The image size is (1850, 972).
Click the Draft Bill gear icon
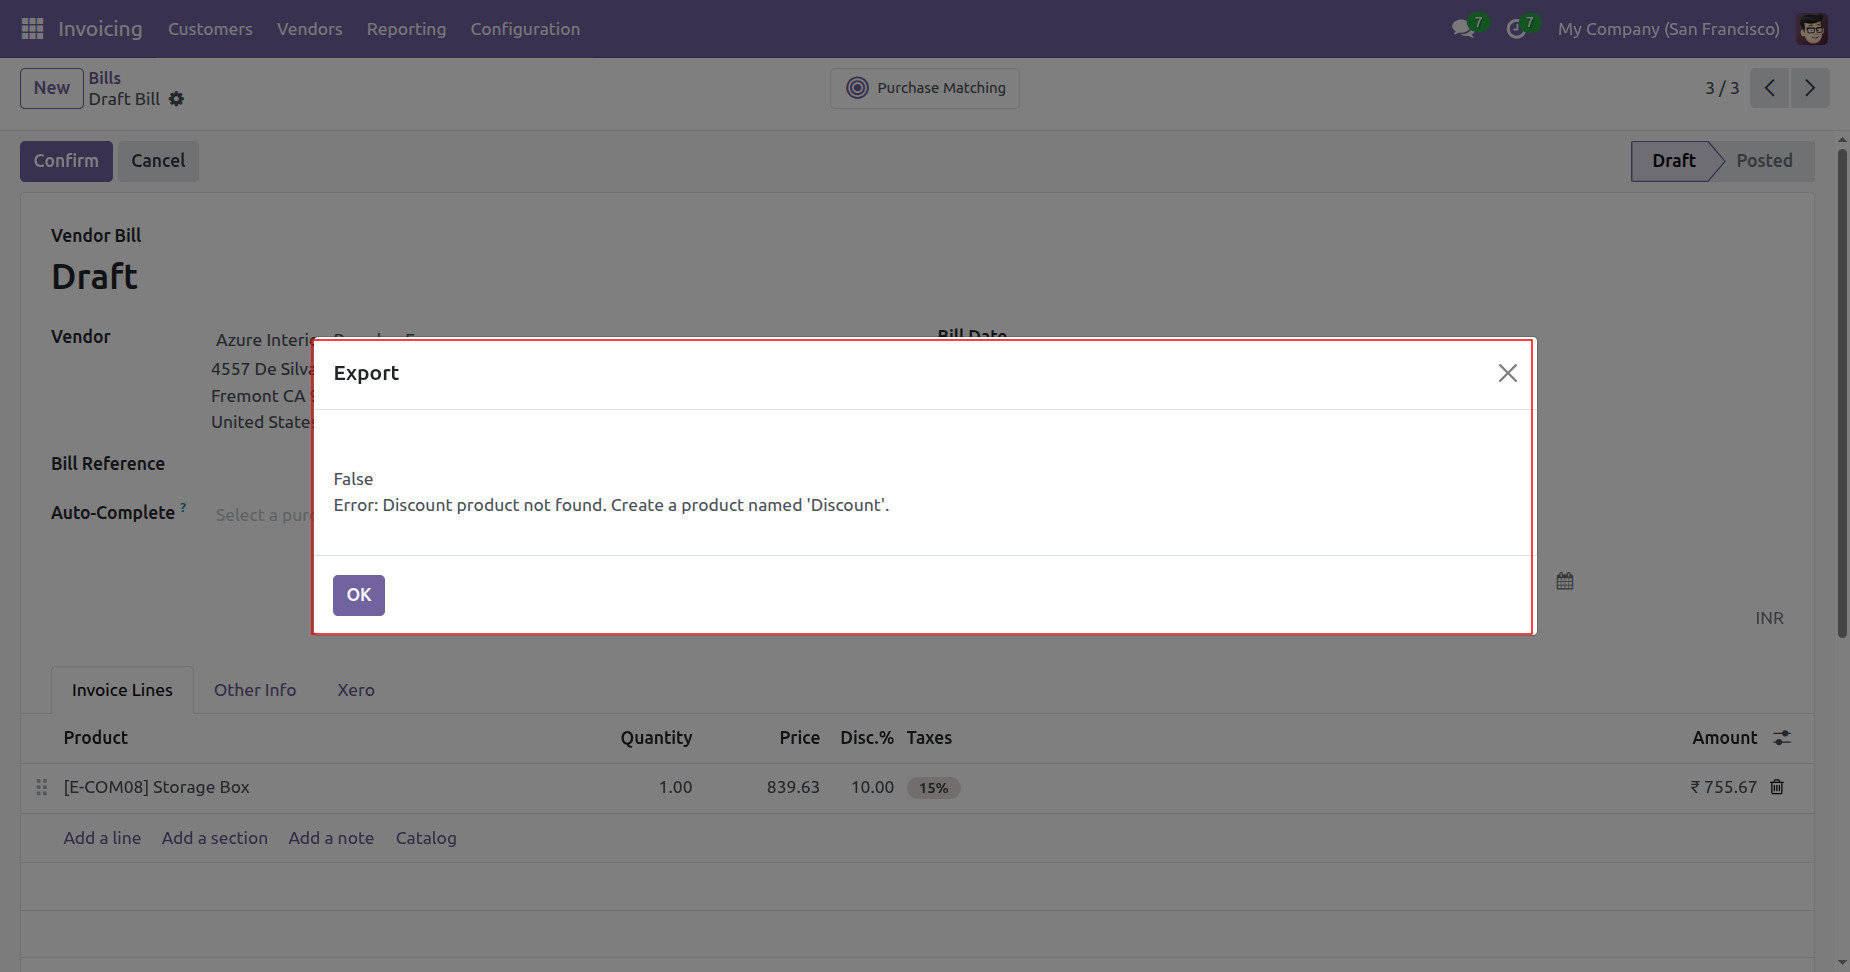[x=176, y=99]
